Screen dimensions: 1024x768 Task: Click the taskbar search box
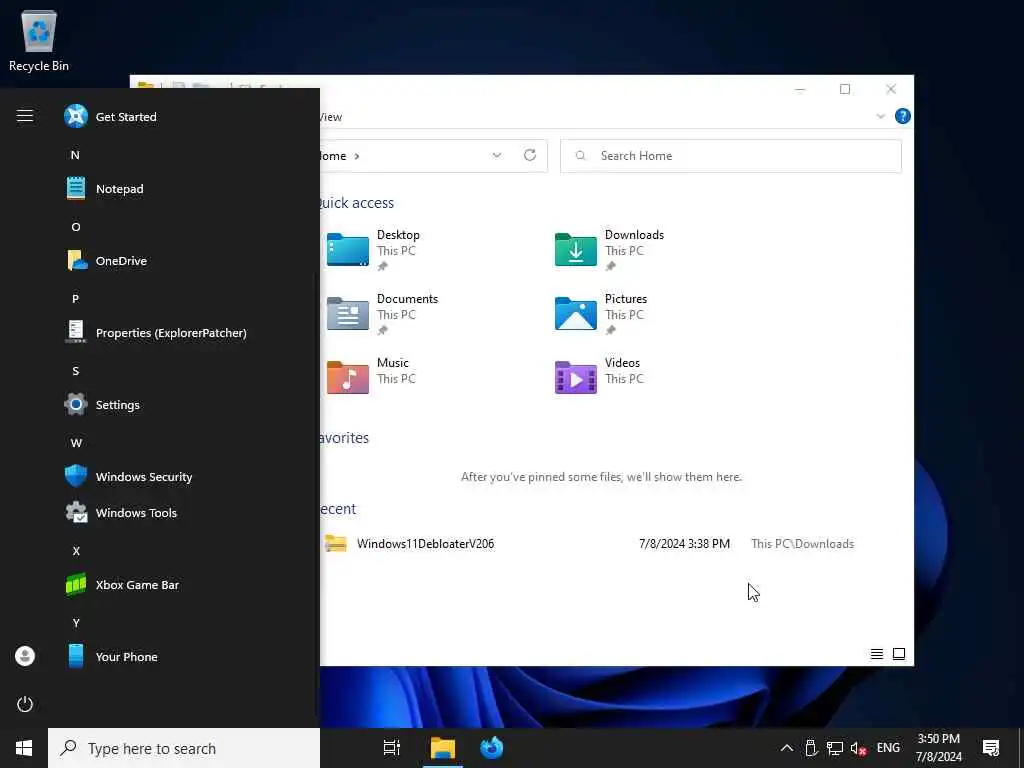184,748
